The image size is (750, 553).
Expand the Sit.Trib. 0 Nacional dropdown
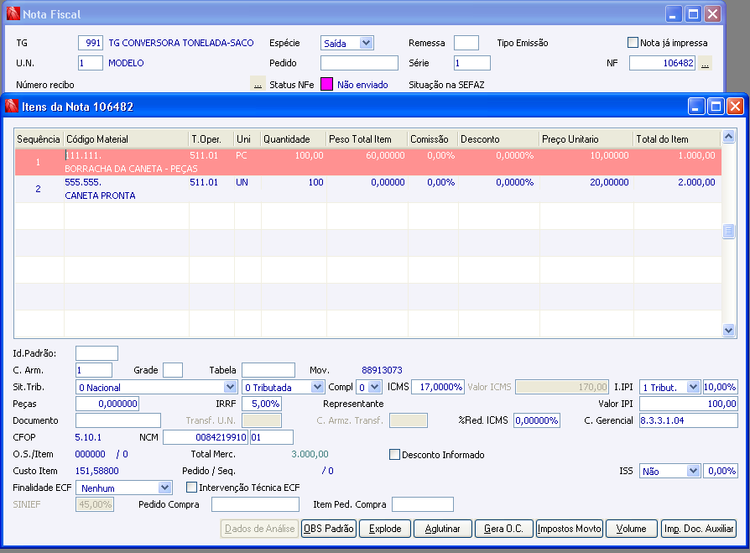tap(230, 387)
